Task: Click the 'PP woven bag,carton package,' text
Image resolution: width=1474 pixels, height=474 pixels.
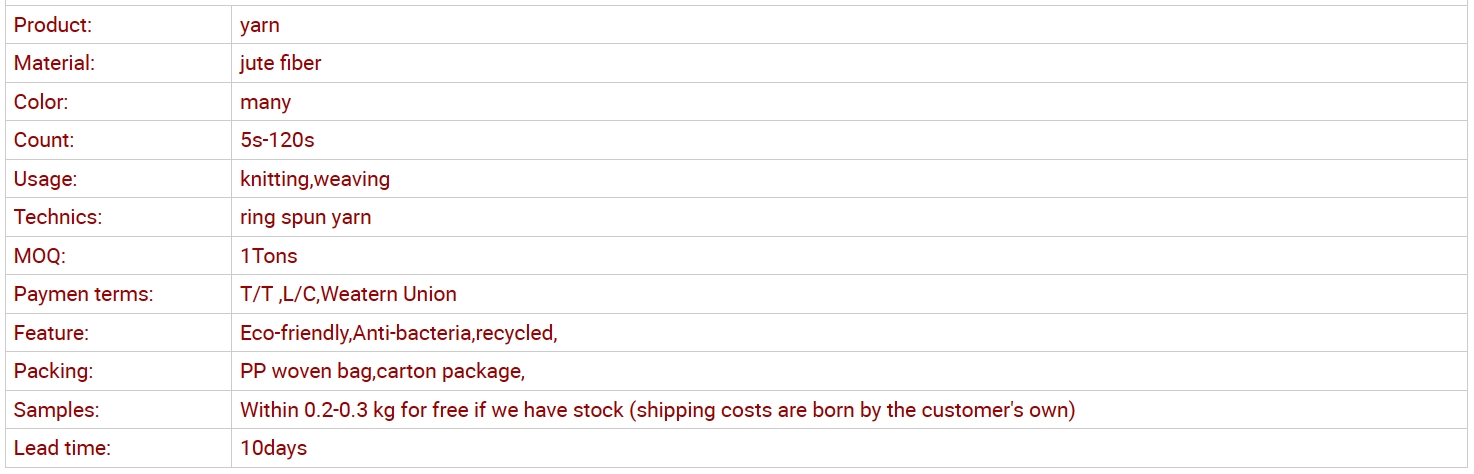Action: click(382, 371)
